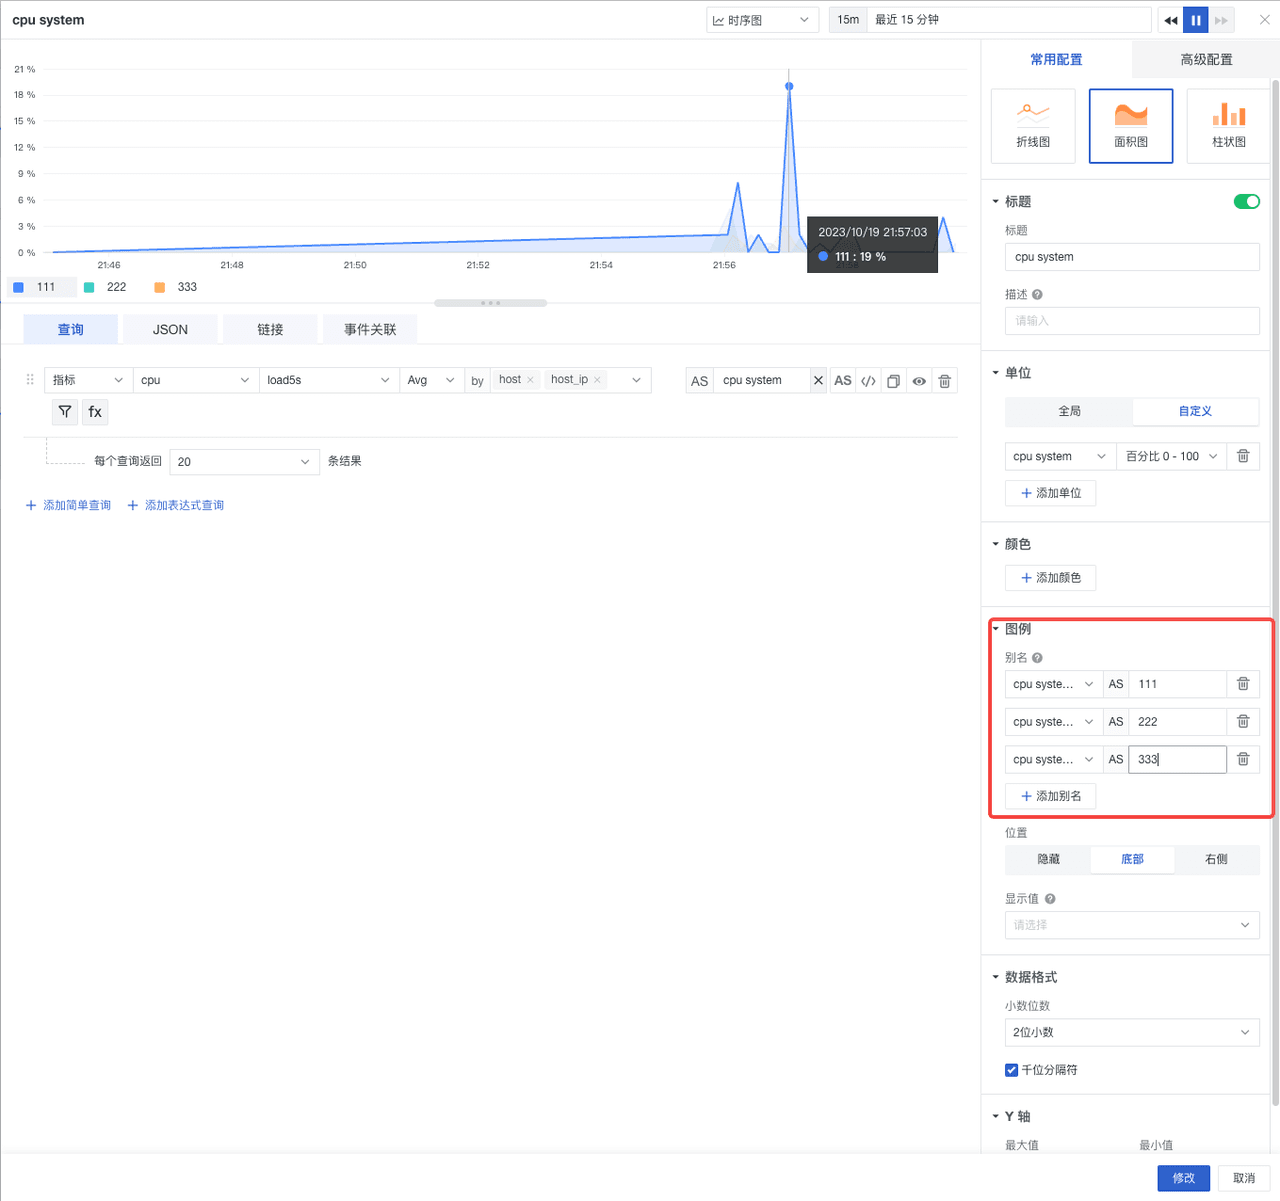Delete the 222 alias row
The image size is (1280, 1201).
pyautogui.click(x=1243, y=722)
